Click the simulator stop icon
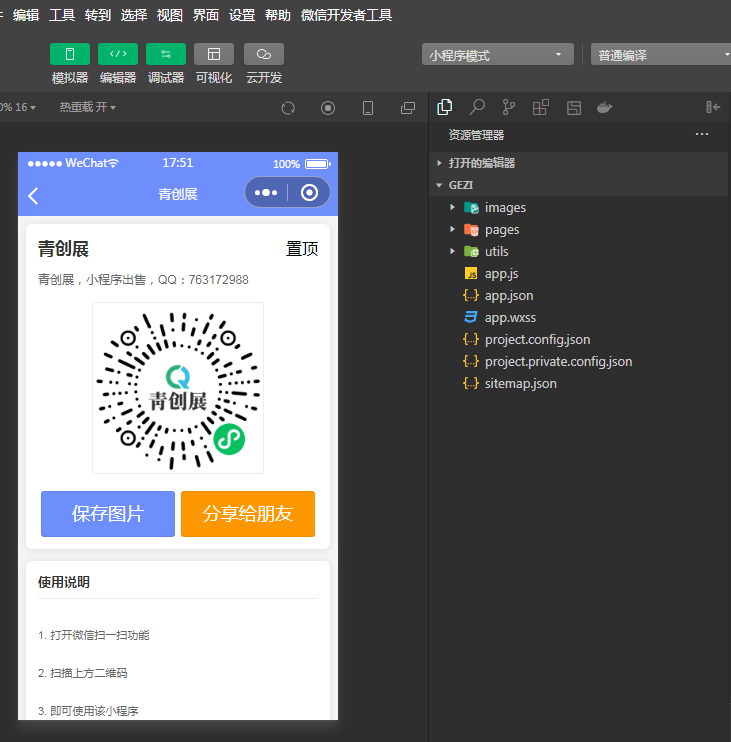This screenshot has width=731, height=742. (328, 108)
